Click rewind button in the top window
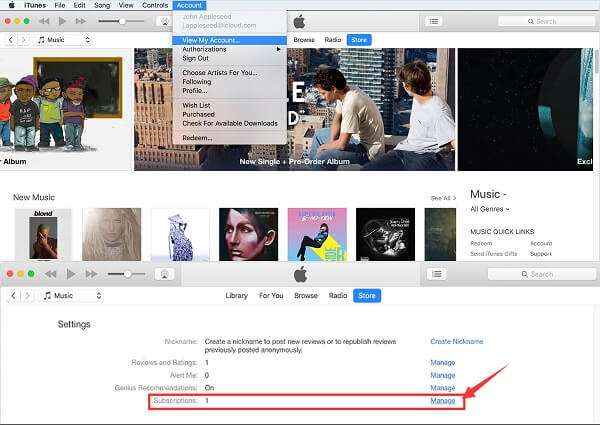Image resolution: width=600 pixels, height=425 pixels. pos(44,21)
